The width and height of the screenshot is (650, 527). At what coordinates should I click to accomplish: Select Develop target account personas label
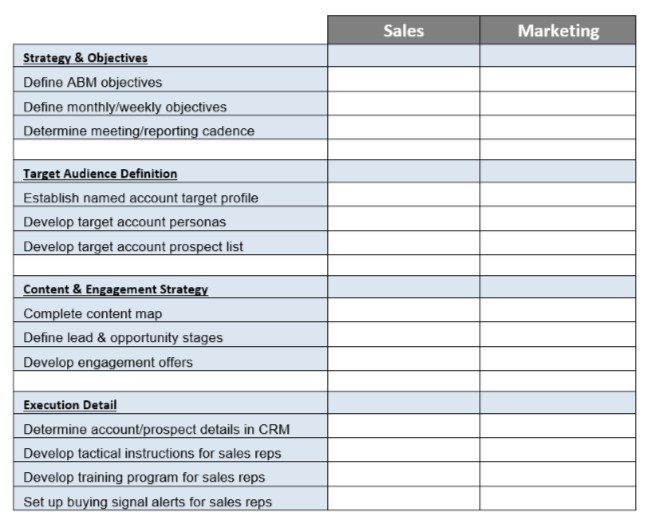(124, 222)
